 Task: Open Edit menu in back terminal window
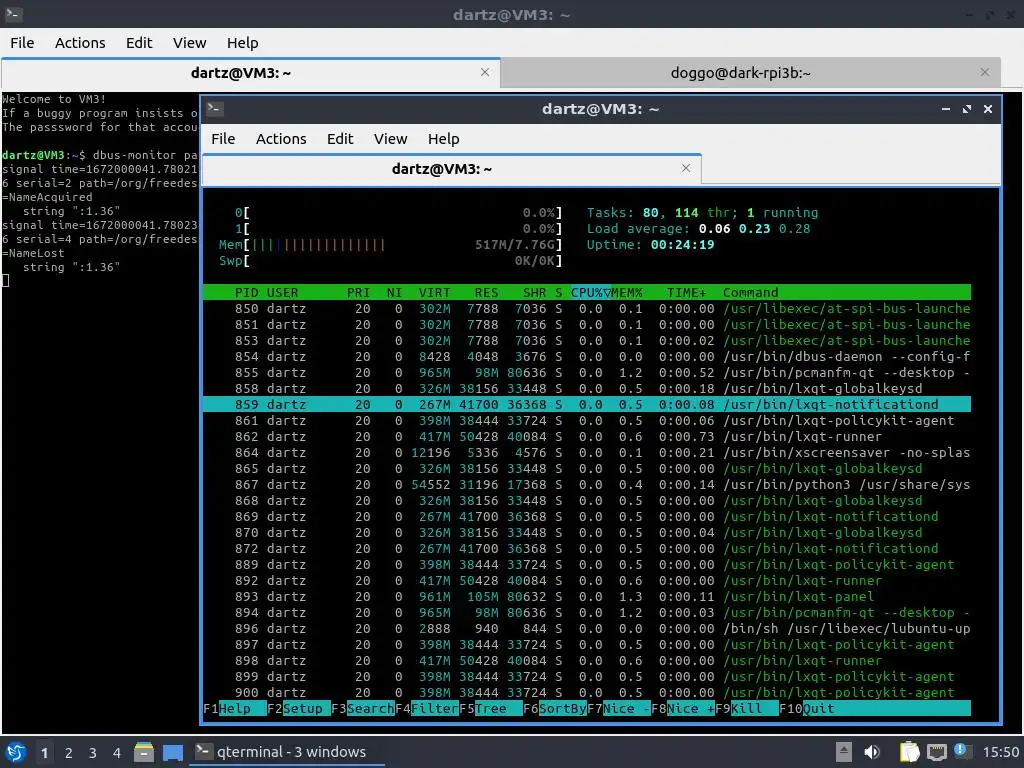tap(138, 42)
